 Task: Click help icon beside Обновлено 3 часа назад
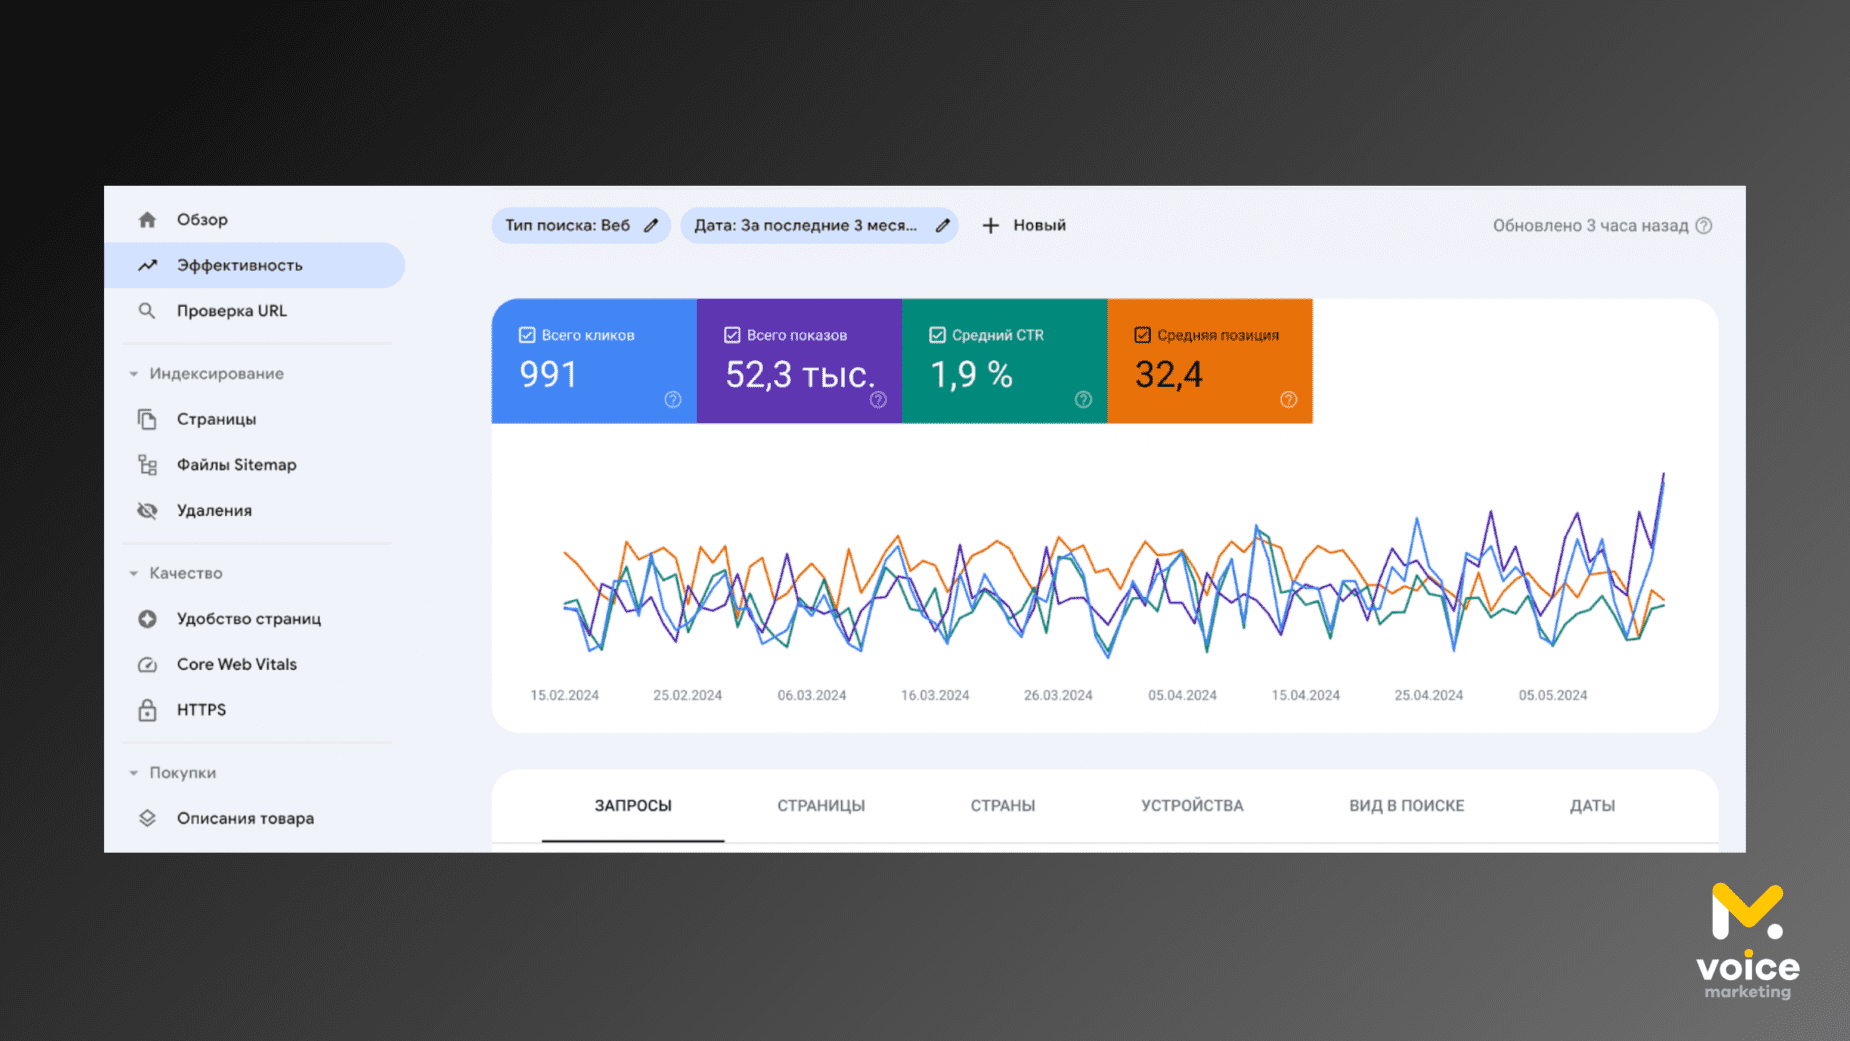[x=1704, y=226]
